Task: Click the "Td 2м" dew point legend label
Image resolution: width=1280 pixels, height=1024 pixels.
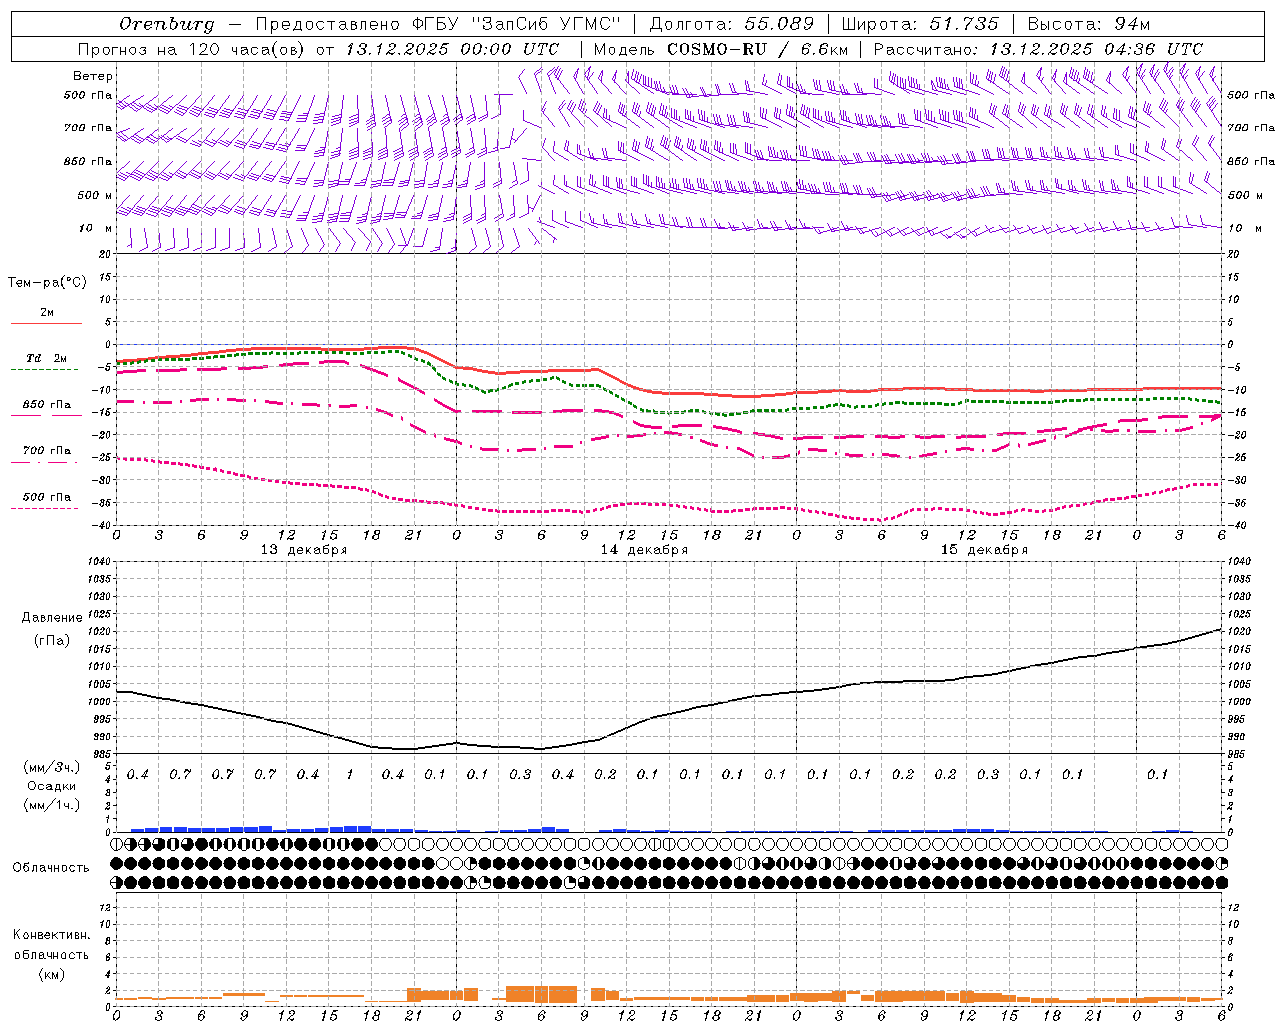Action: (47, 358)
